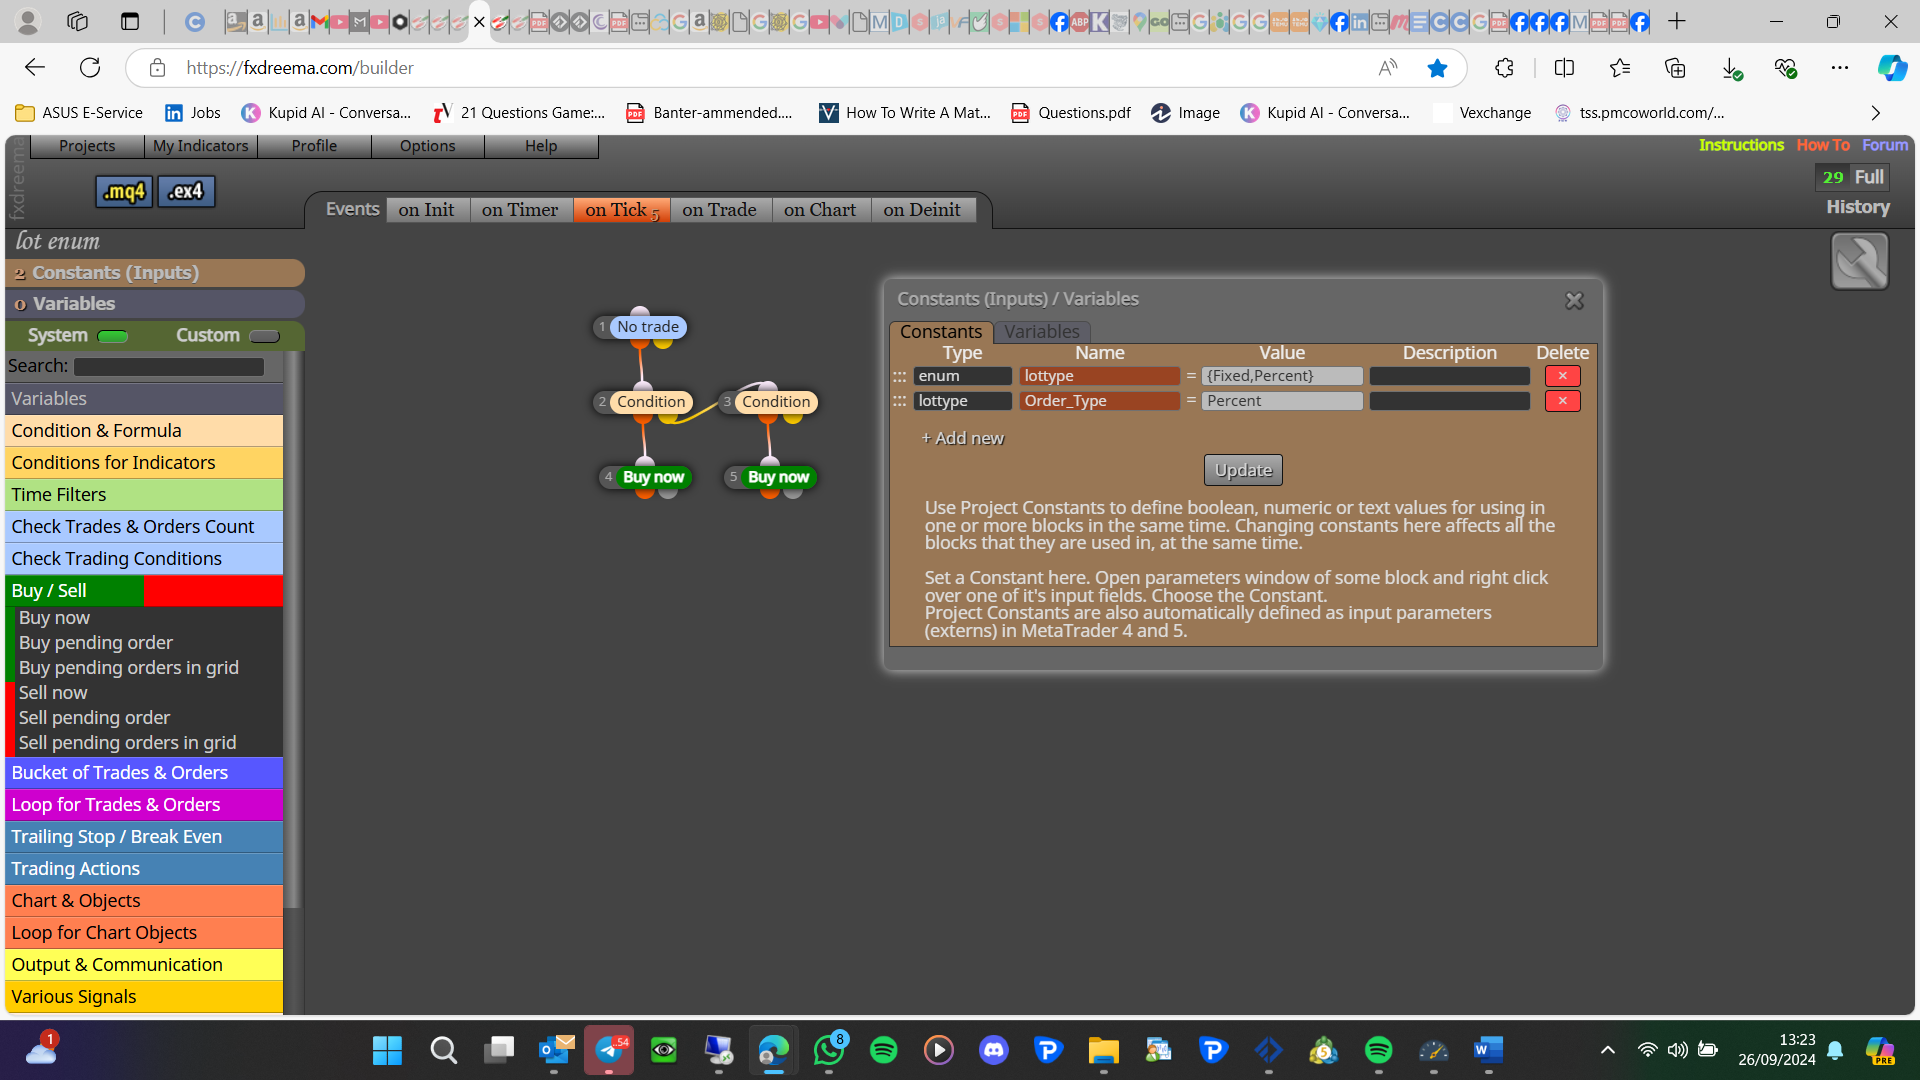
Task: Collapse Buy / Sell category
Action: tap(145, 591)
